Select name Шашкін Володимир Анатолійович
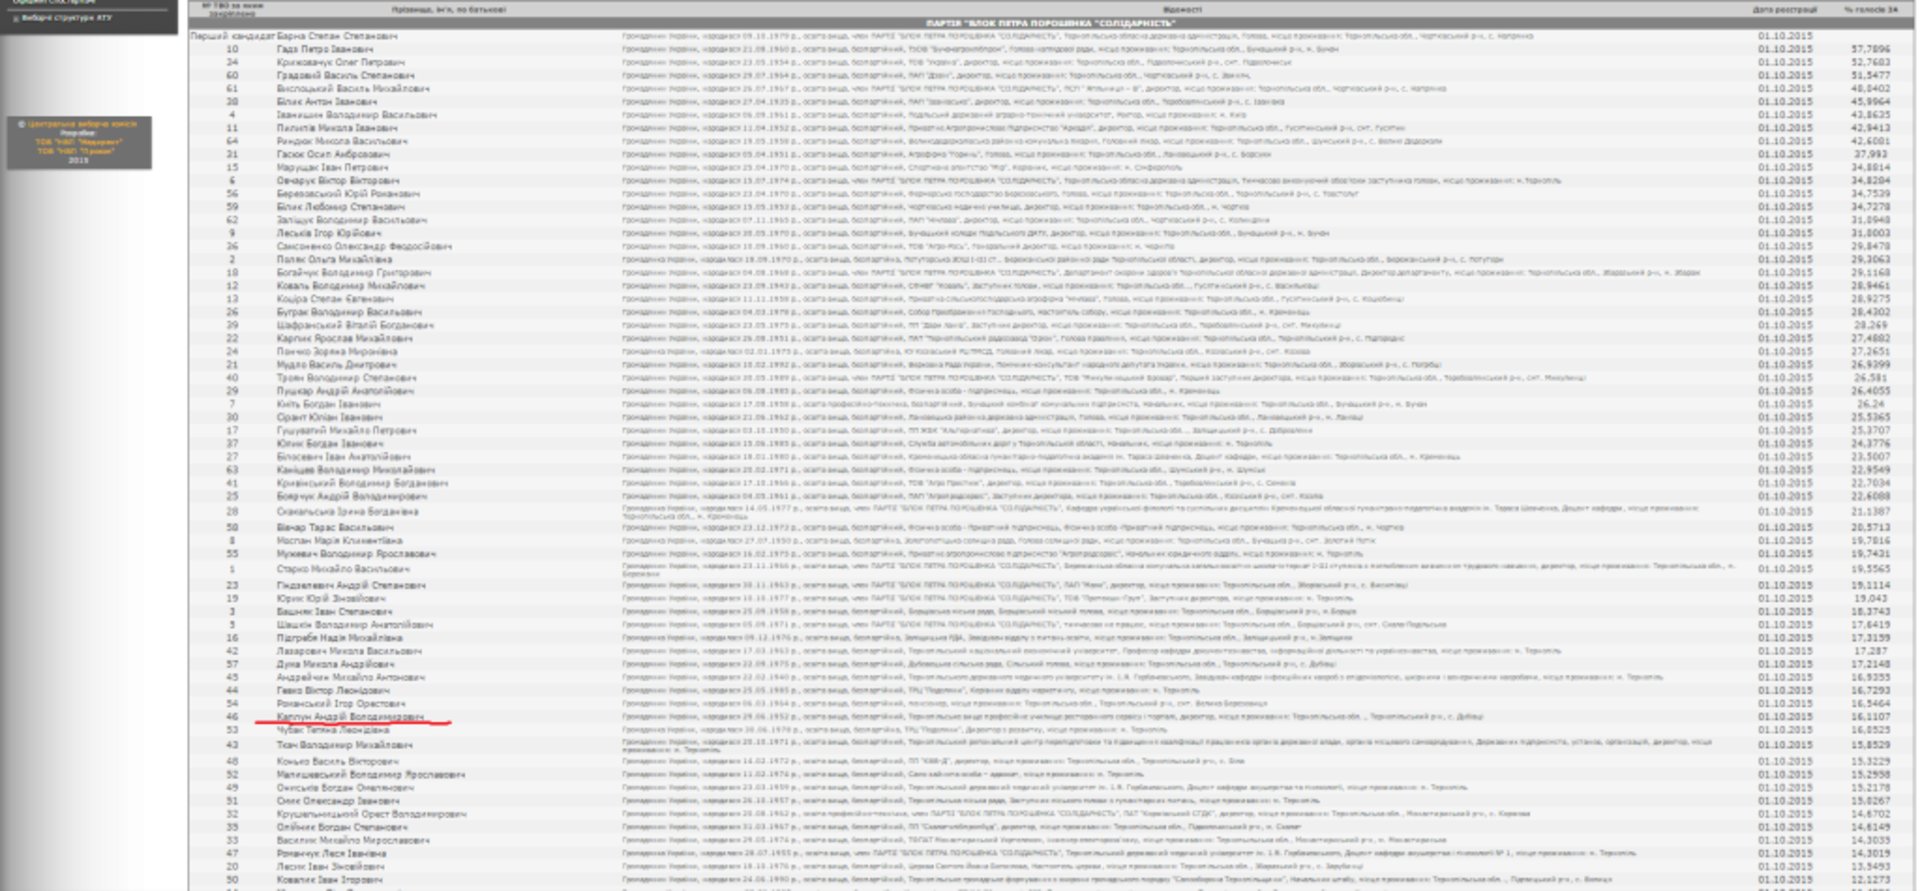 click(x=355, y=624)
